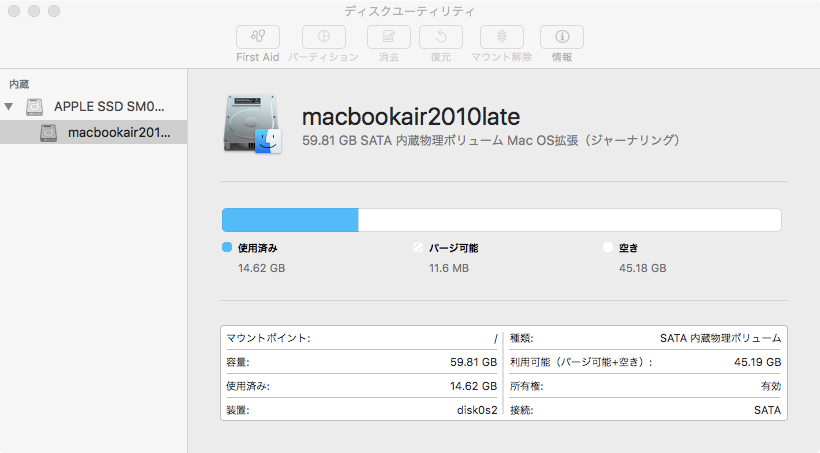Click the macbookair2010late volume title
Screen dimensions: 820x453
coord(411,117)
